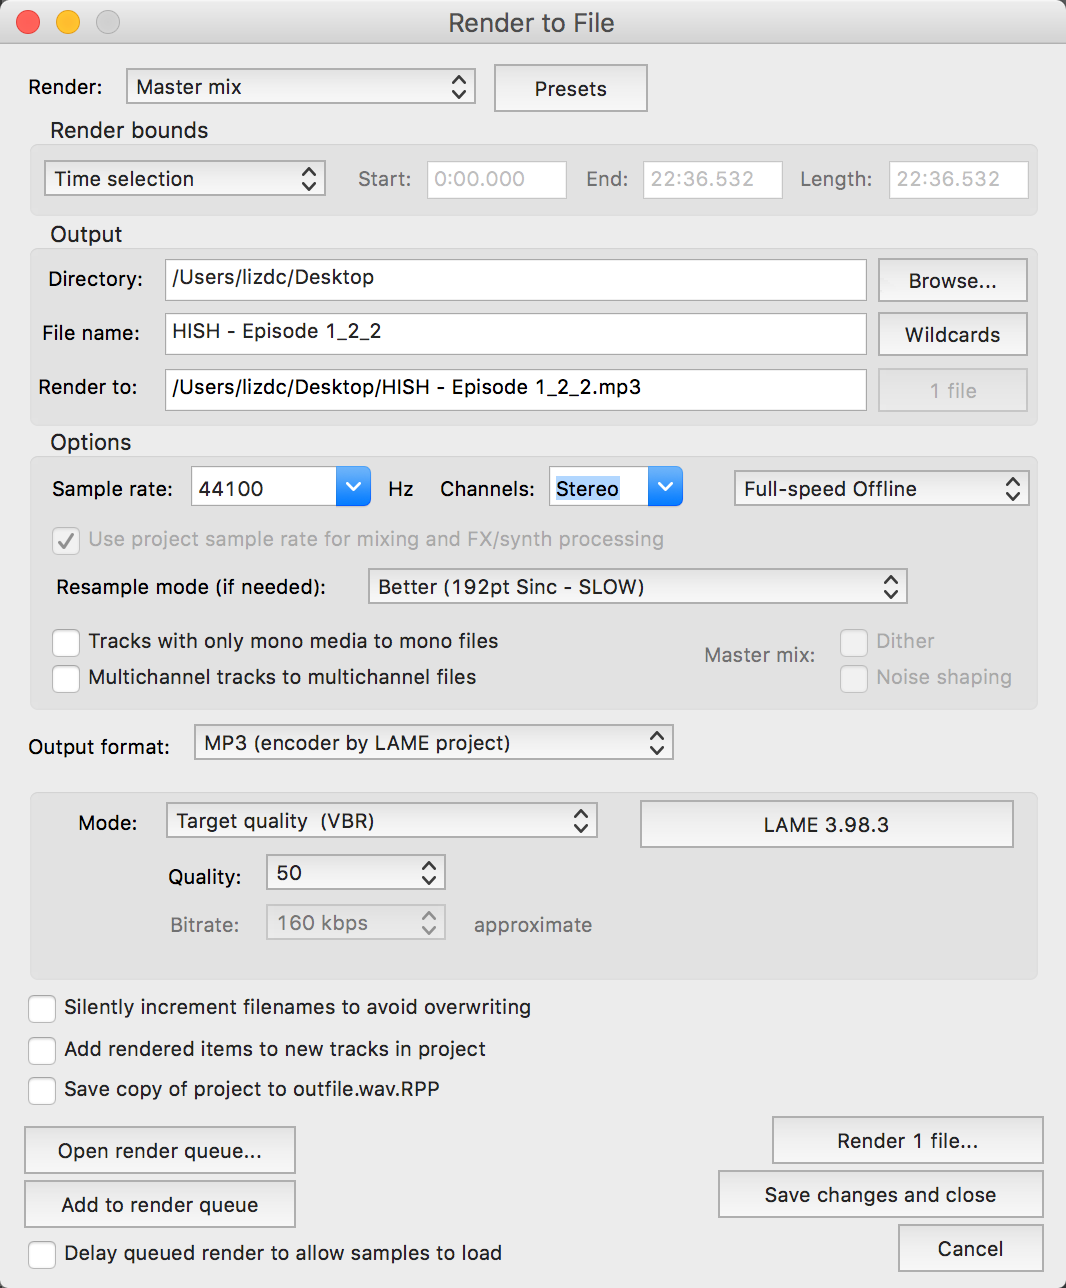Open the Render source Master mix dropdown
The image size is (1066, 1288).
[300, 87]
